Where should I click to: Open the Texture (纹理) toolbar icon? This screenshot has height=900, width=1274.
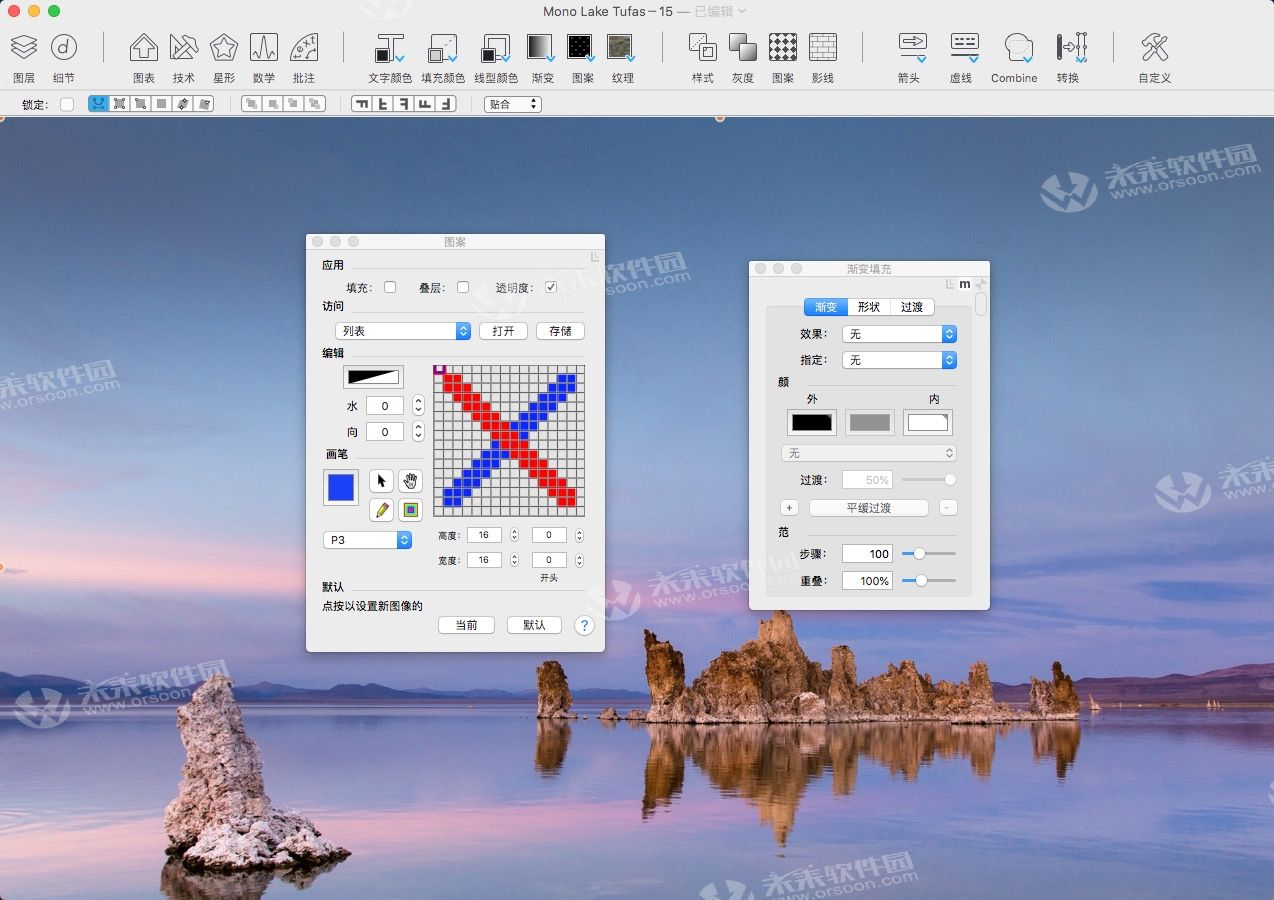[622, 46]
